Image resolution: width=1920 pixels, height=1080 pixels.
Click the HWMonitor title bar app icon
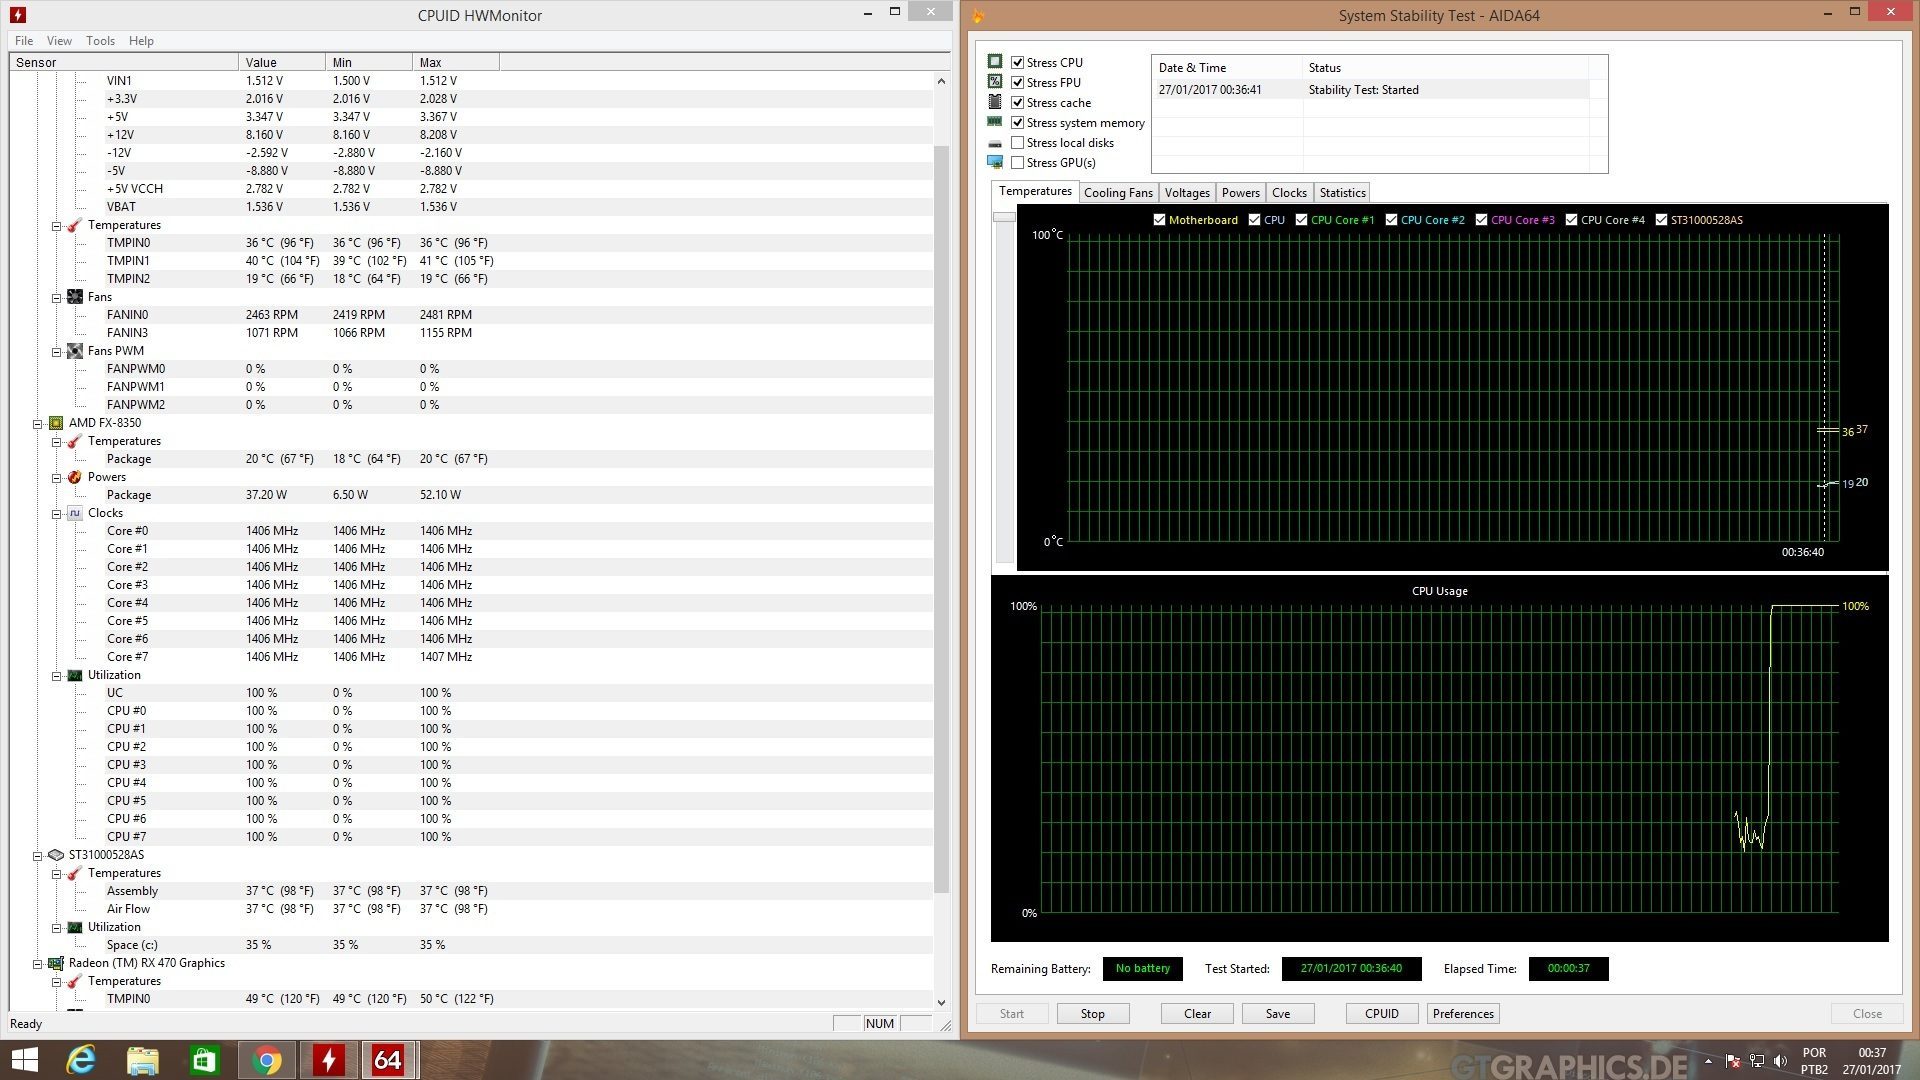(17, 15)
